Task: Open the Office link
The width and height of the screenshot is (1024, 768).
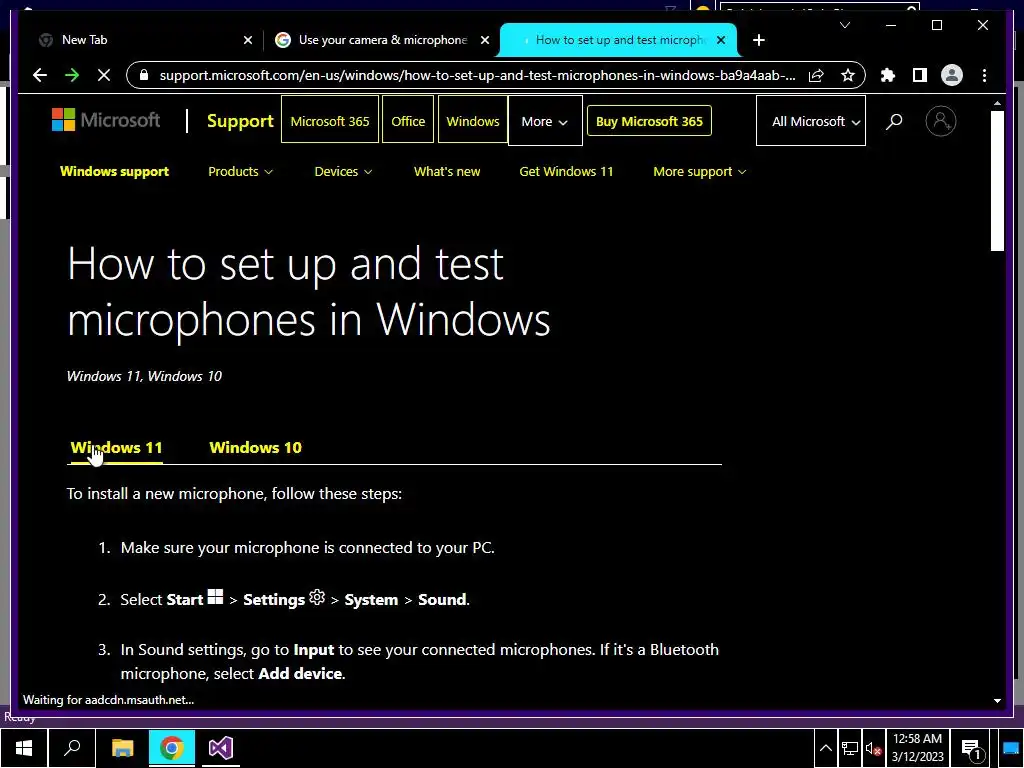Action: [408, 121]
